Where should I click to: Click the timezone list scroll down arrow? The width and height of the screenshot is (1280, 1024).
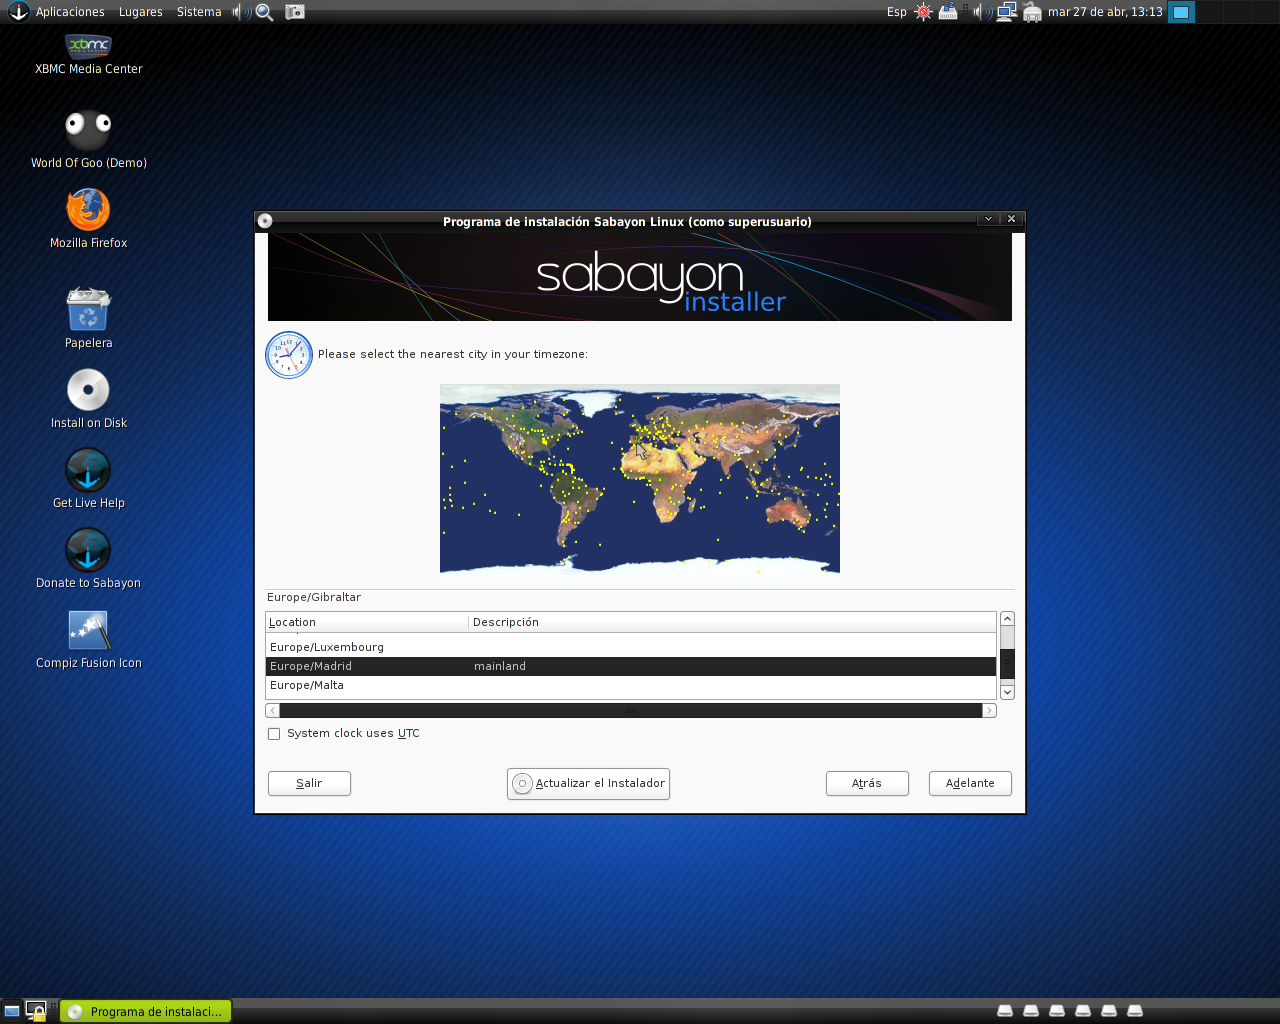[x=1007, y=692]
